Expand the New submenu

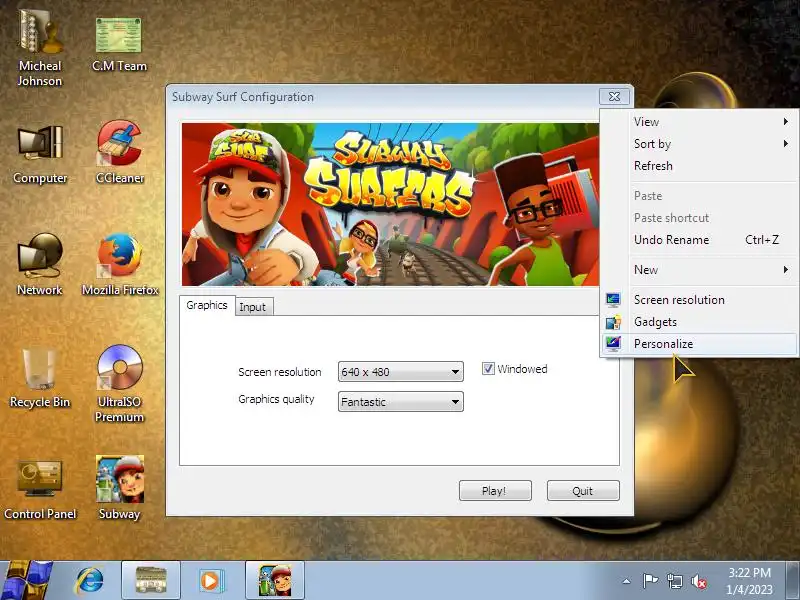[x=699, y=269]
